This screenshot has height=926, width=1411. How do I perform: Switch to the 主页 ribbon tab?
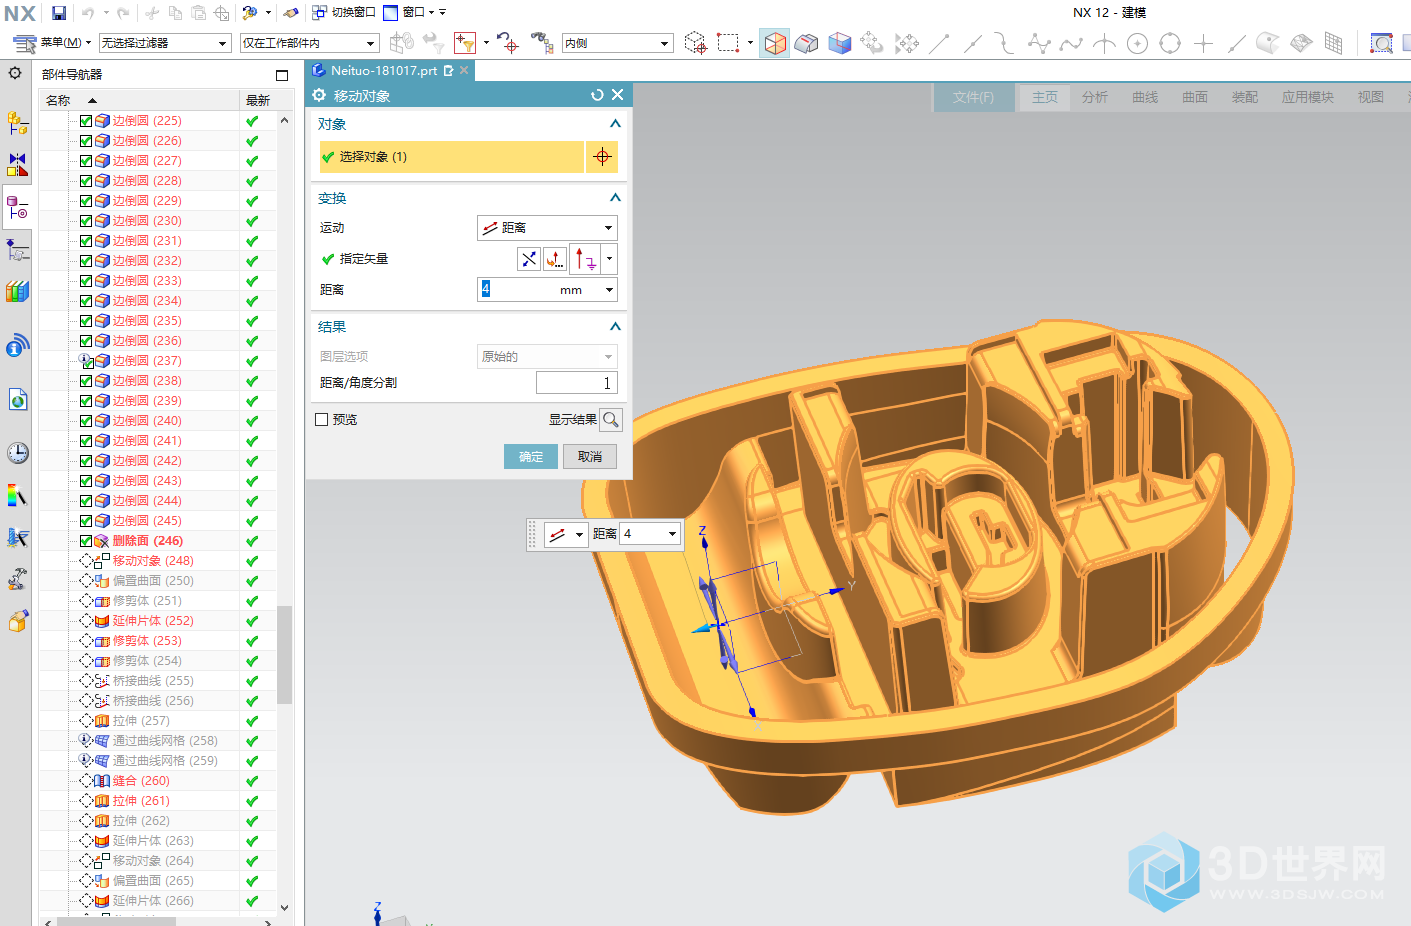point(1045,97)
